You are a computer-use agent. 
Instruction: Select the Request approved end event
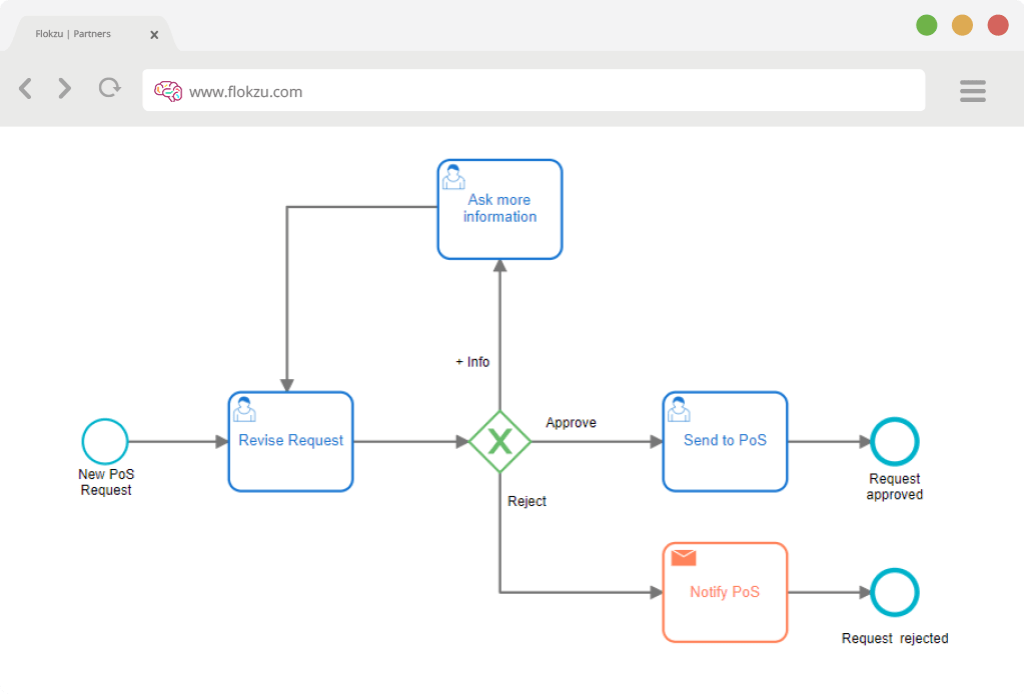pyautogui.click(x=895, y=442)
